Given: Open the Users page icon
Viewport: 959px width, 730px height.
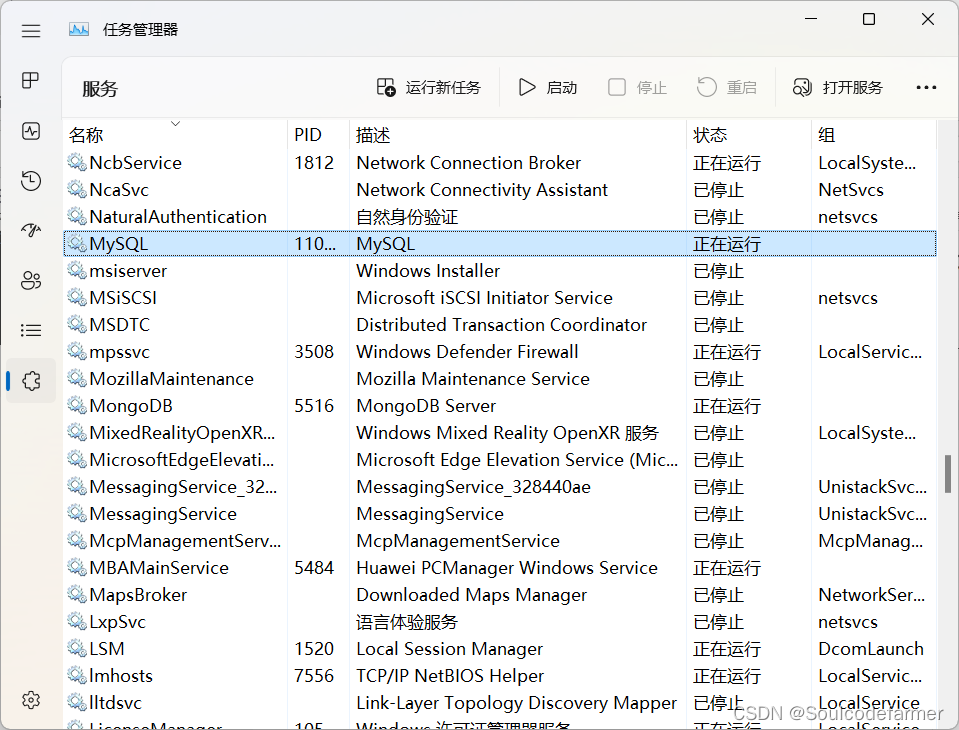Looking at the screenshot, I should [31, 281].
